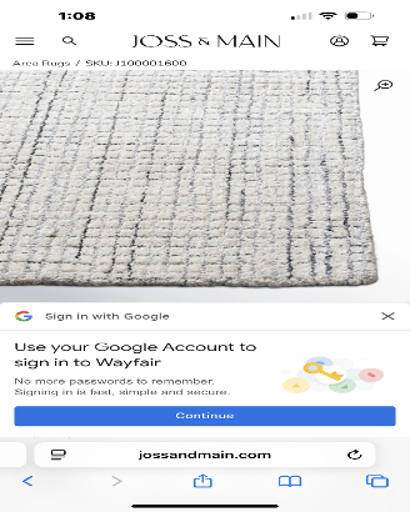Image resolution: width=410 pixels, height=512 pixels.
Task: Open the hamburger menu
Action: click(25, 41)
